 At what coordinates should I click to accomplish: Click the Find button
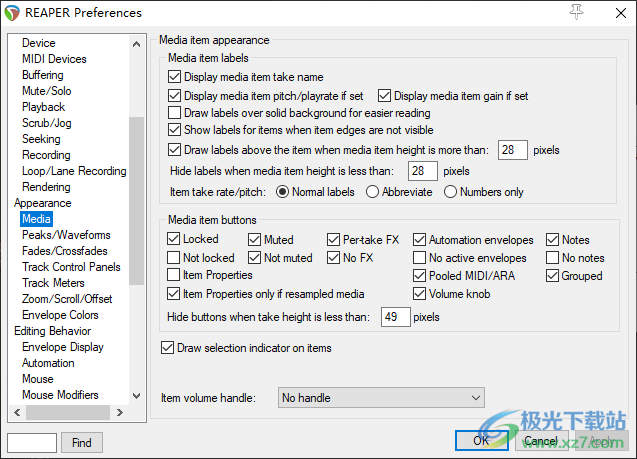coord(82,442)
